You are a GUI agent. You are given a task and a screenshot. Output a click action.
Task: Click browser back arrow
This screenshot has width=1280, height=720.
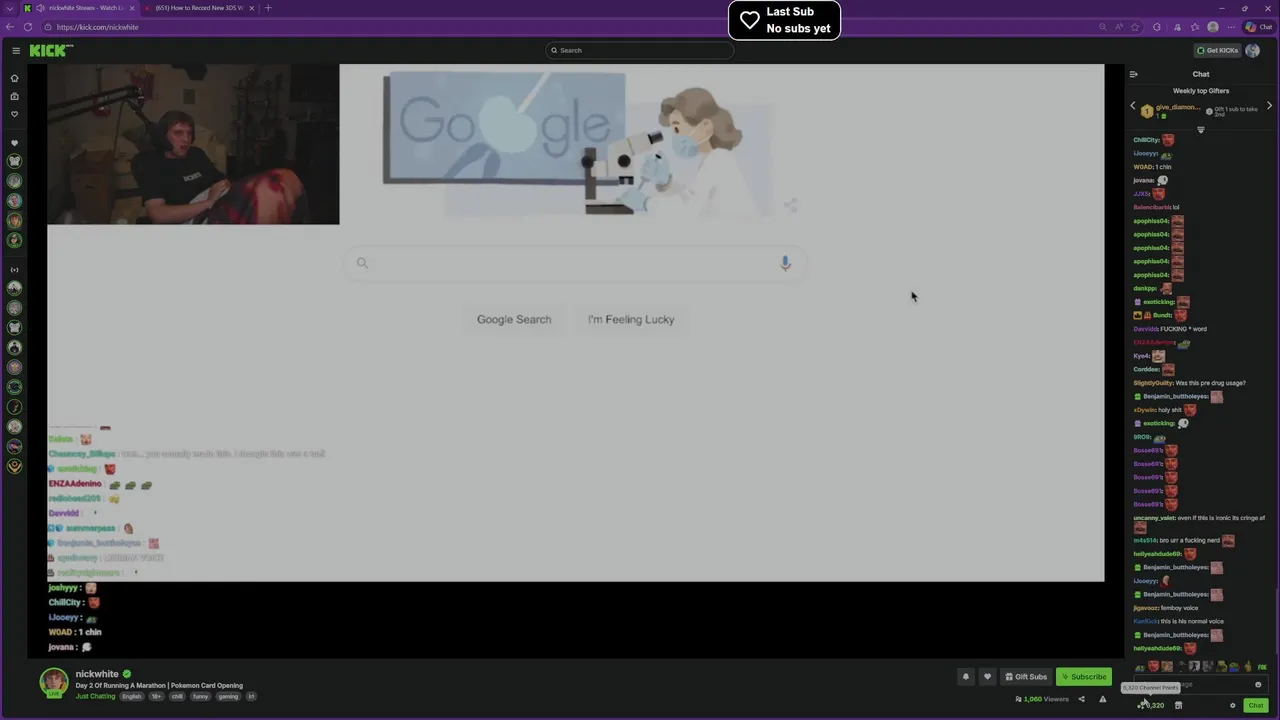(10, 27)
